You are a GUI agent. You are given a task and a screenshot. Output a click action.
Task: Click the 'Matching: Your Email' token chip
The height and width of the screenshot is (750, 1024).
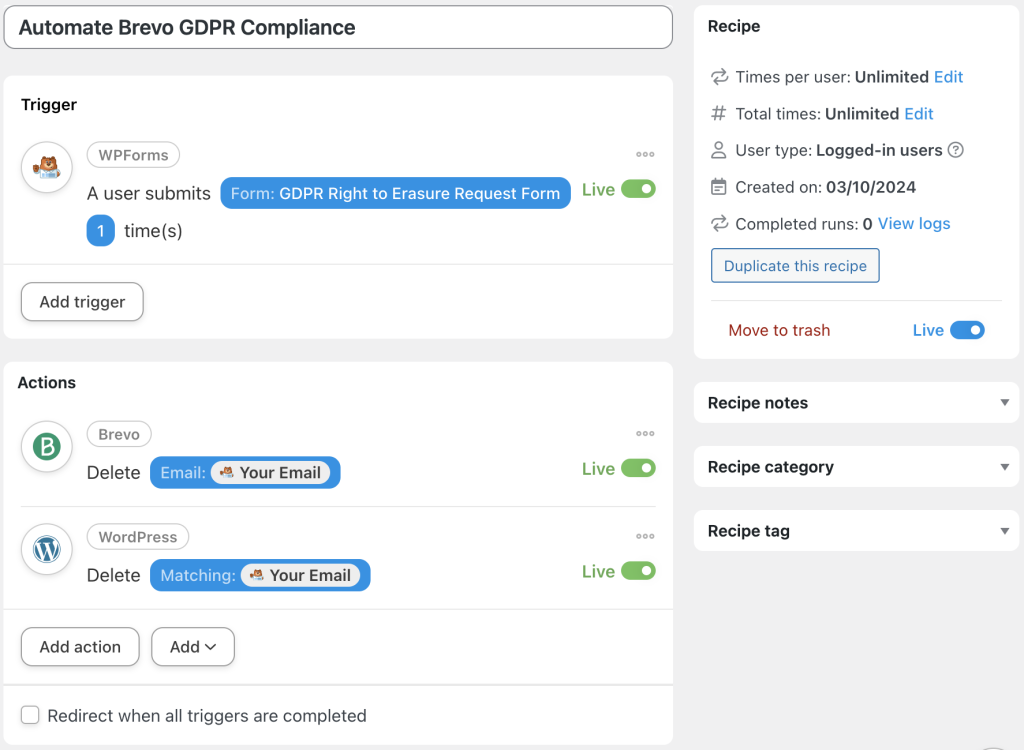(x=260, y=575)
